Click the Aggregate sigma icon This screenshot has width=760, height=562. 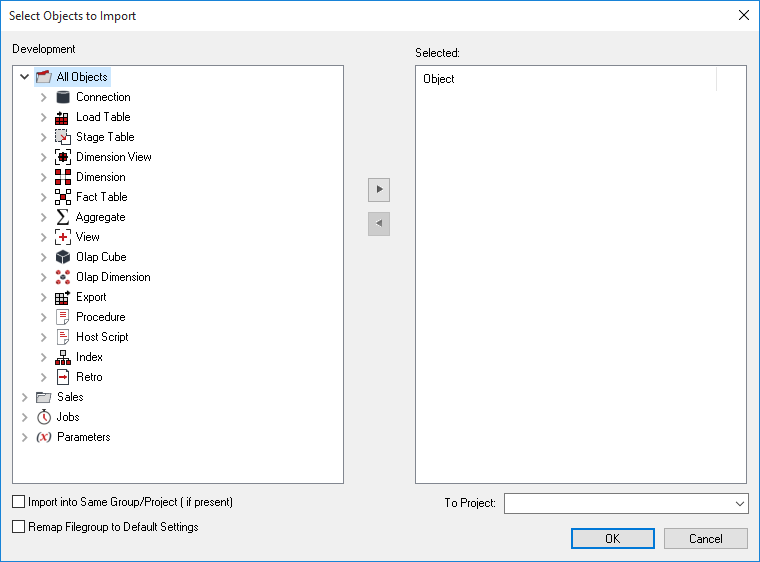63,217
